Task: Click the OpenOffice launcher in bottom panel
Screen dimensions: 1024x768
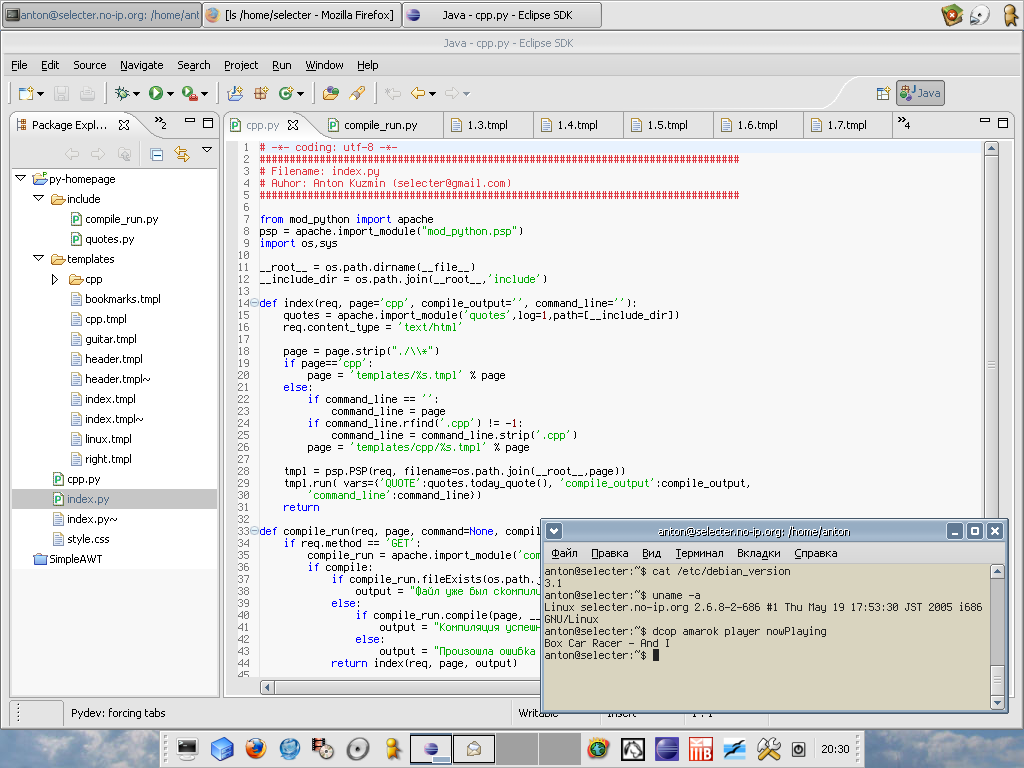Action: click(735, 748)
